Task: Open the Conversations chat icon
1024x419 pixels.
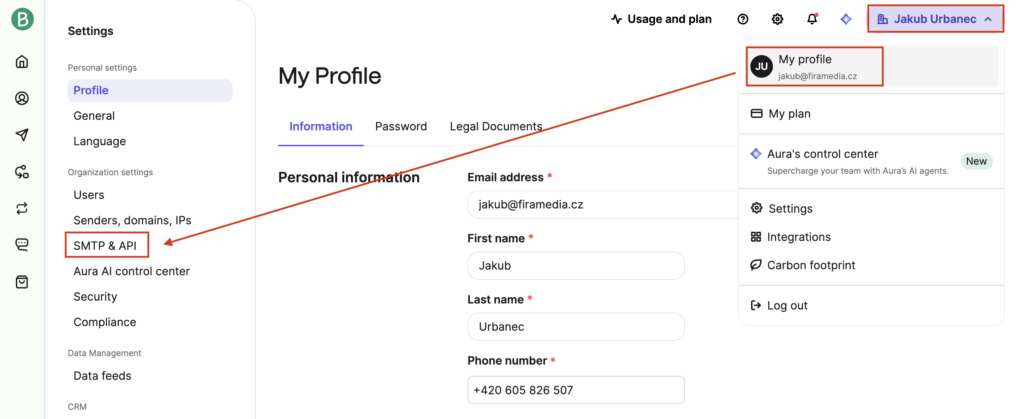Action: tap(22, 245)
